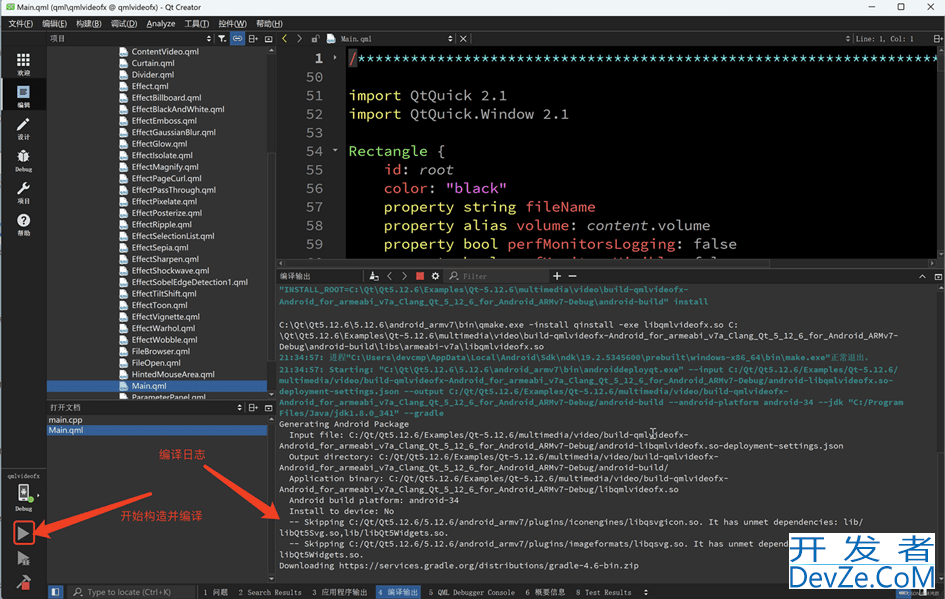Select Main.qml in the open documents list
This screenshot has height=599, width=945.
tap(157, 430)
